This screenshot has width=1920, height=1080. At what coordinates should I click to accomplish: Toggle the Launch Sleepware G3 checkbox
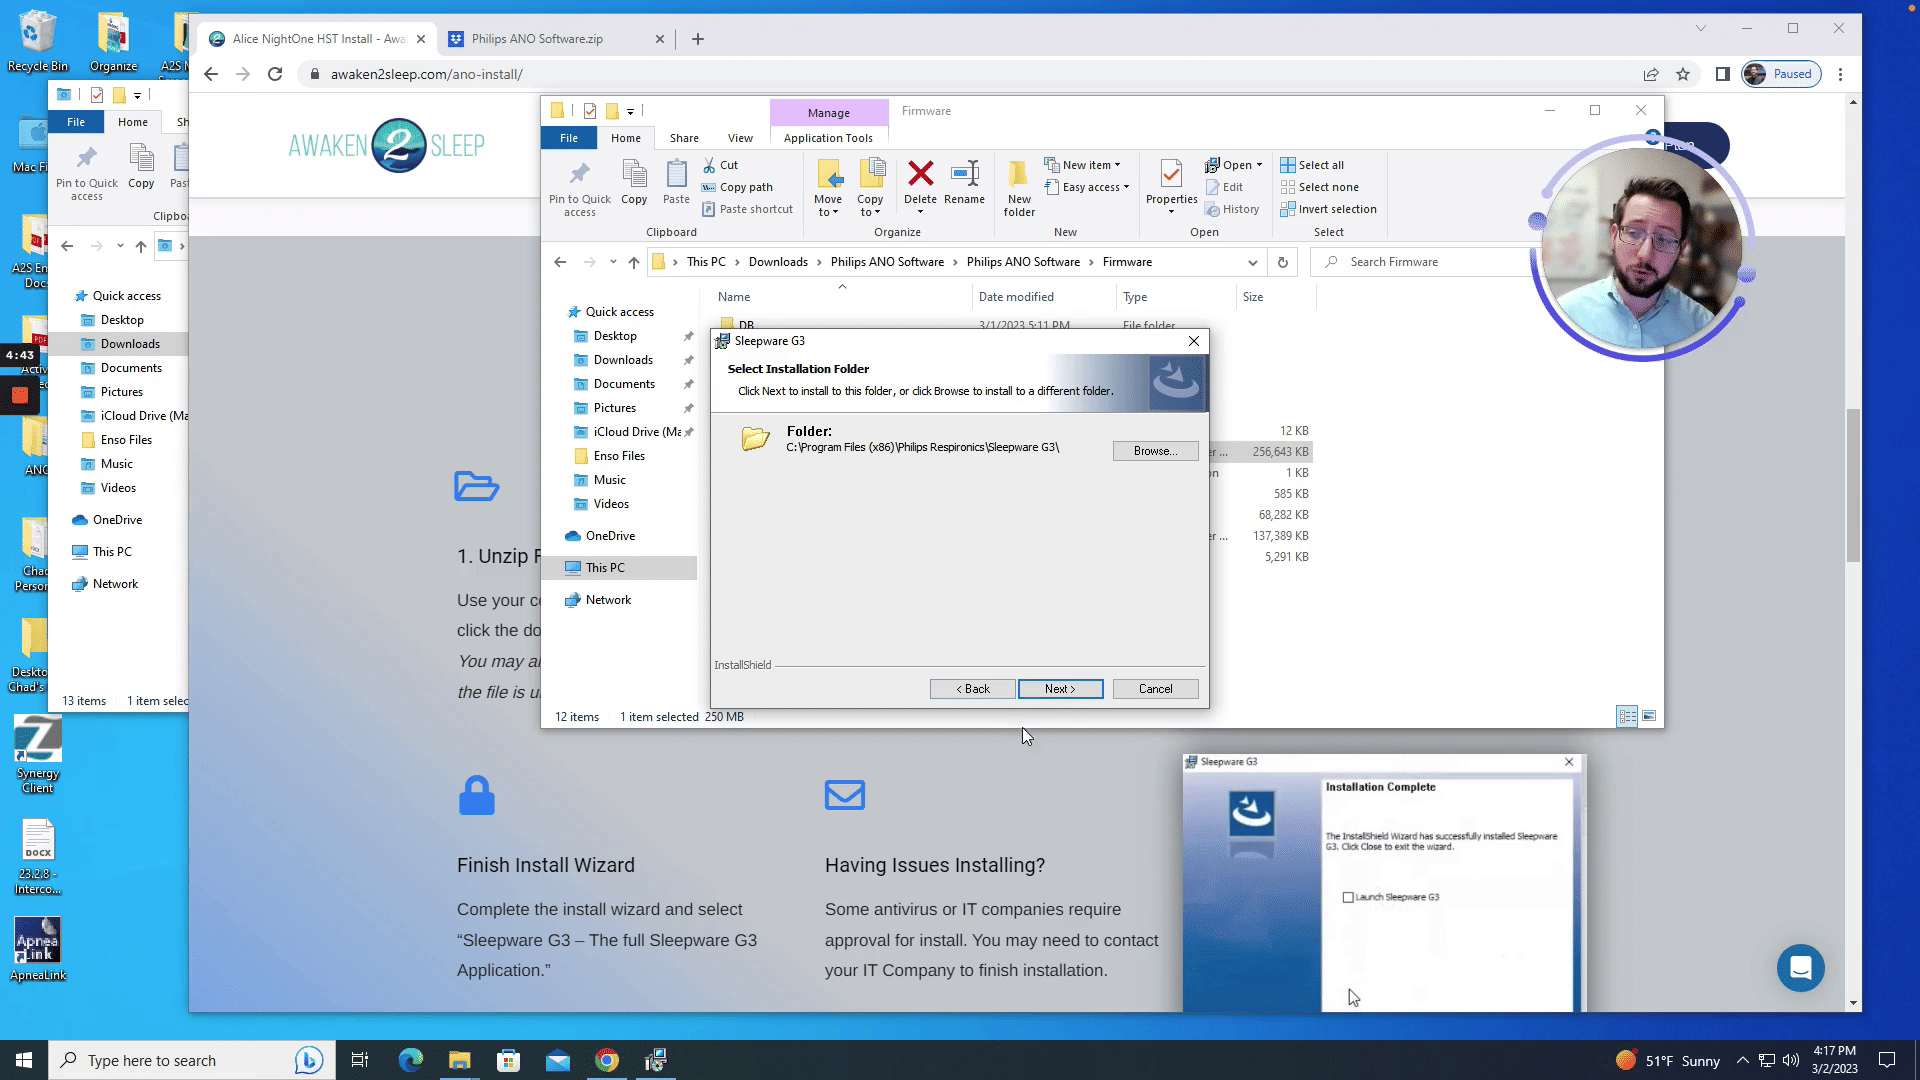pyautogui.click(x=1348, y=897)
